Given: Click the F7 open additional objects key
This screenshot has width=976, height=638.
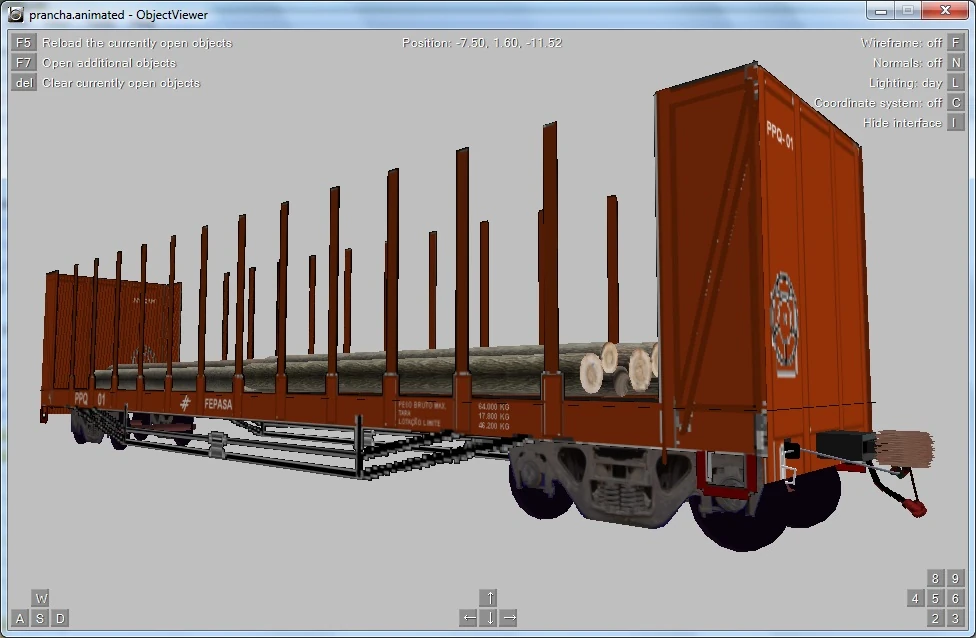Looking at the screenshot, I should point(24,62).
